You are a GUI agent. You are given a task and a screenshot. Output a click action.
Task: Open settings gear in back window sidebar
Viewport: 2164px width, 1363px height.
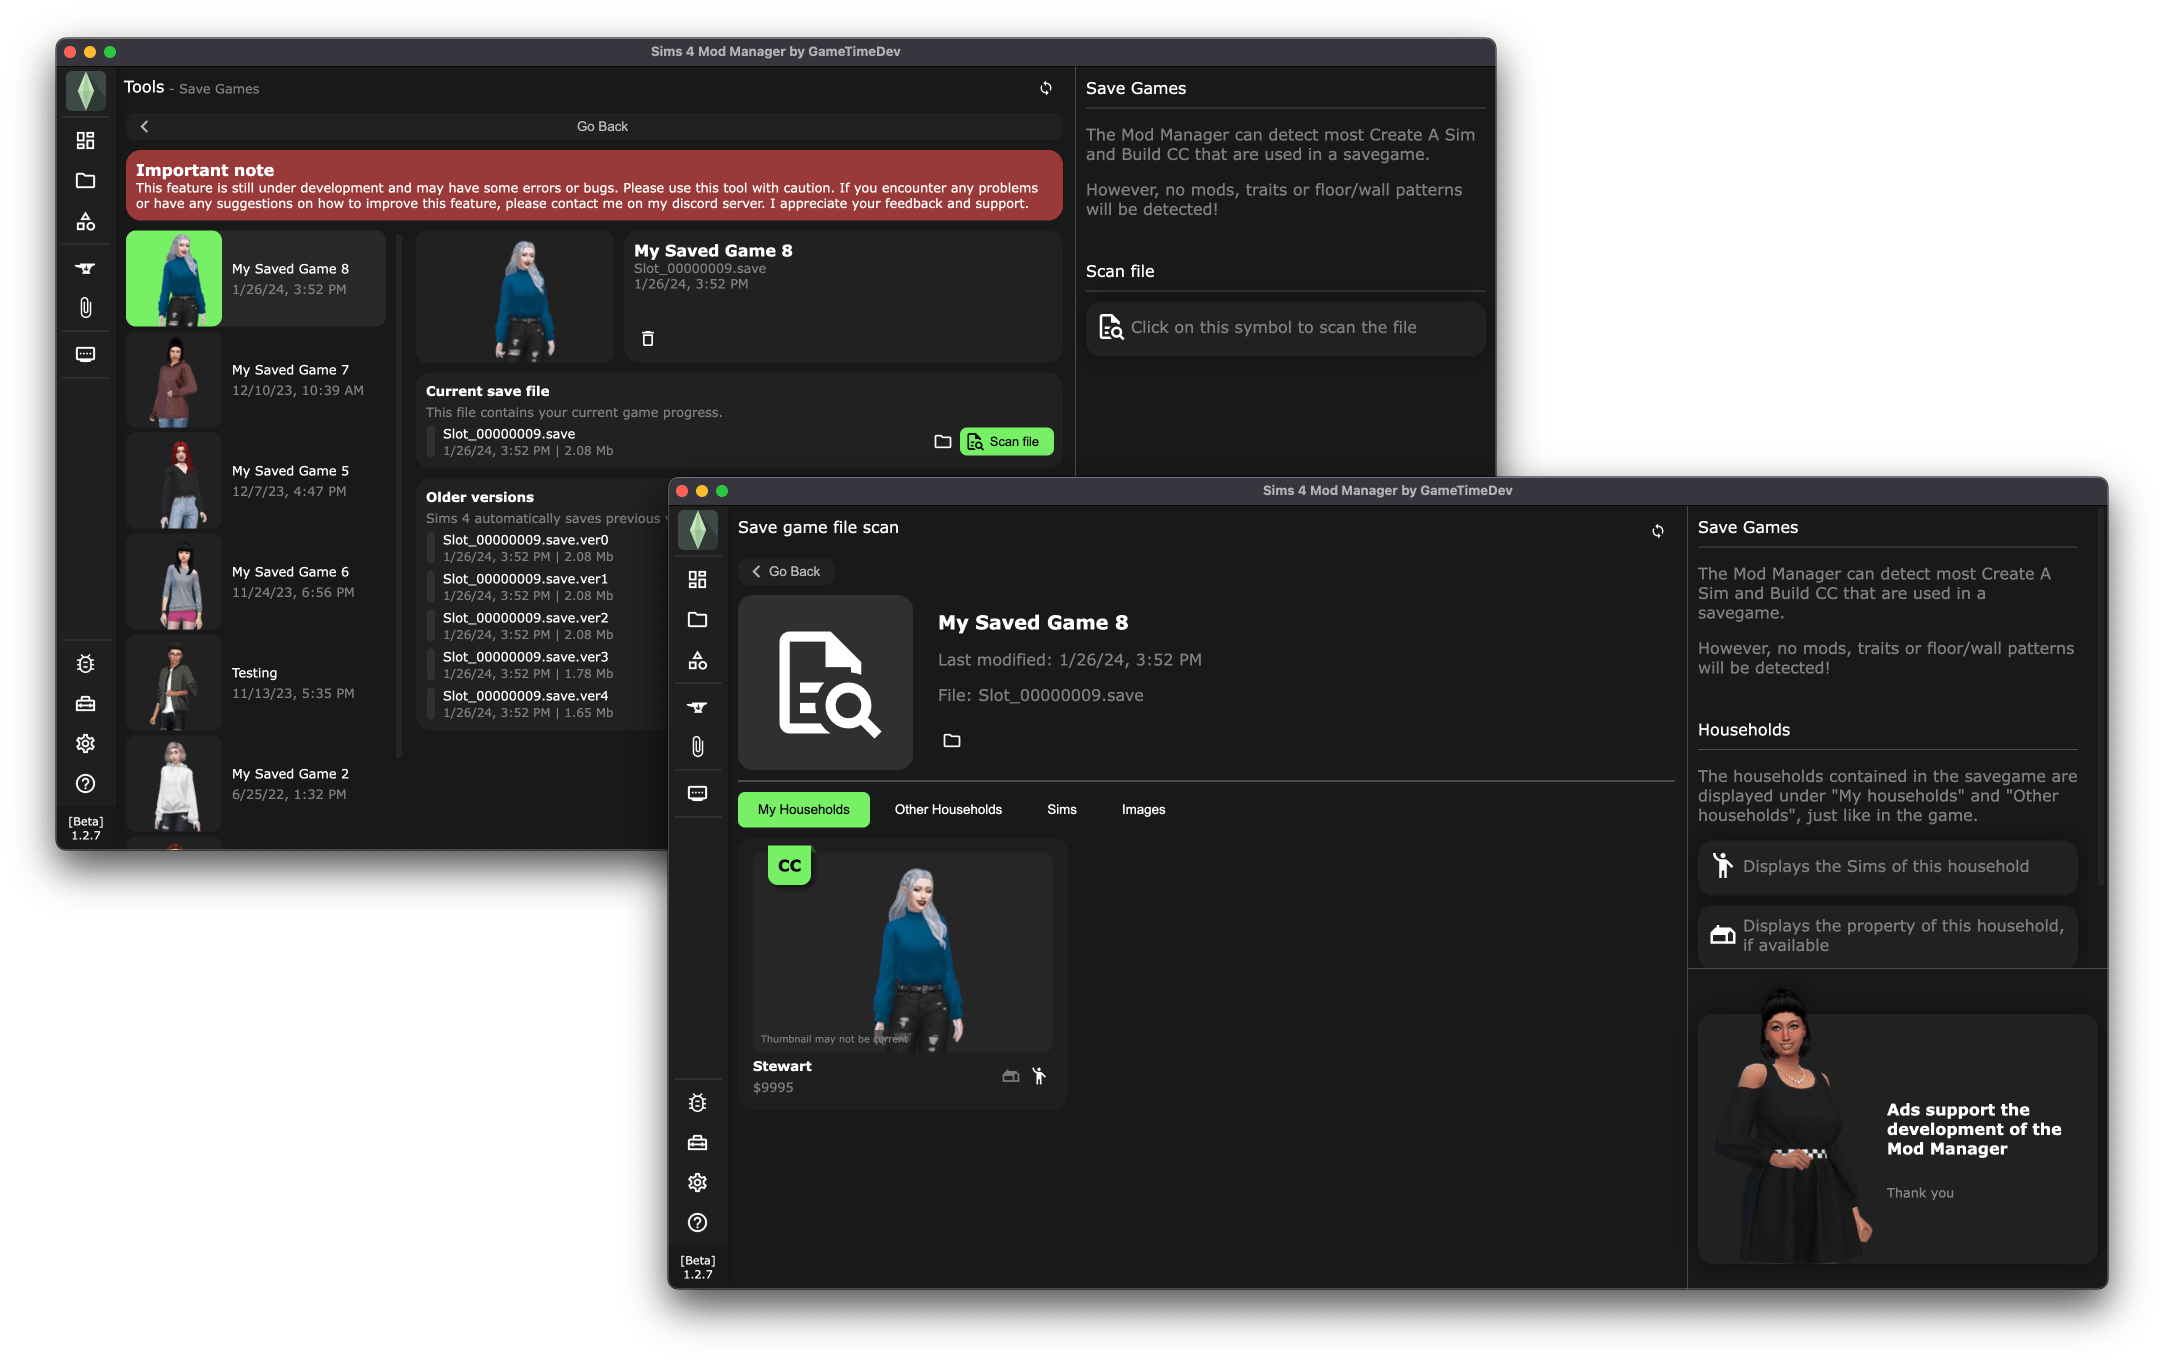pyautogui.click(x=86, y=744)
